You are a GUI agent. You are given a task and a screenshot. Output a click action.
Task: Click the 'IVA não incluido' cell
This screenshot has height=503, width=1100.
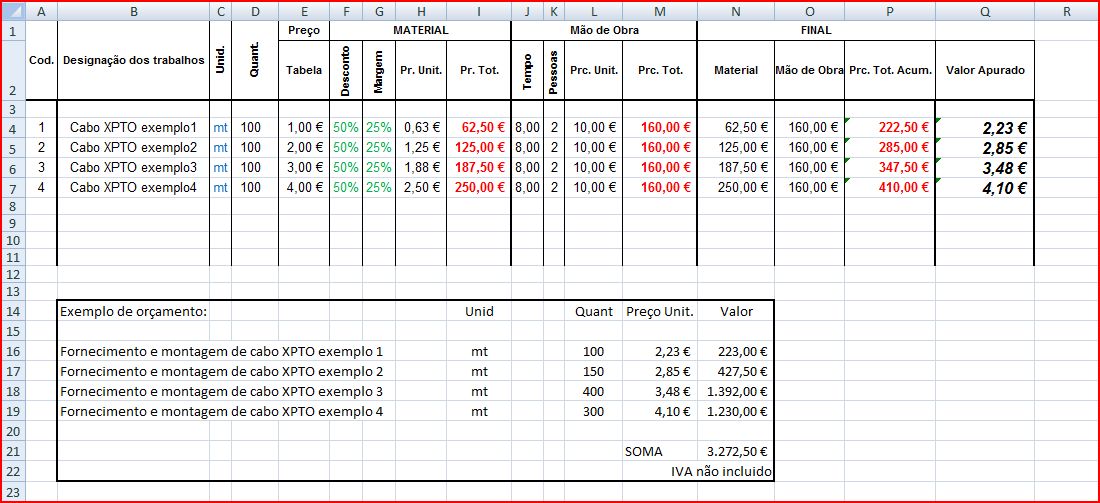[x=722, y=471]
